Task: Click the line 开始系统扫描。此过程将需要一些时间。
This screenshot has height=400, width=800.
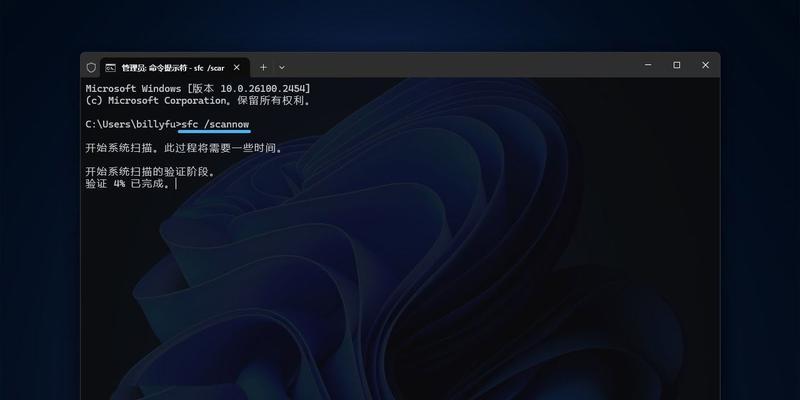Action: [x=184, y=148]
